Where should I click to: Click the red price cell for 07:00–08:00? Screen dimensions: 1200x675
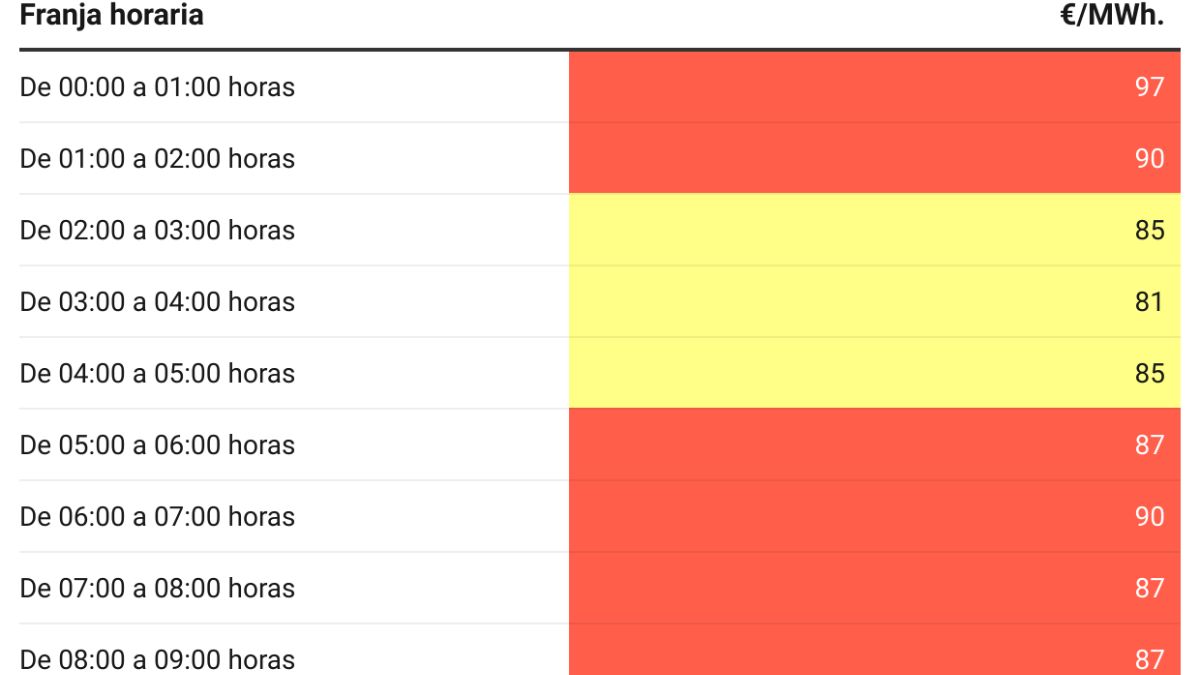pyautogui.click(x=874, y=589)
